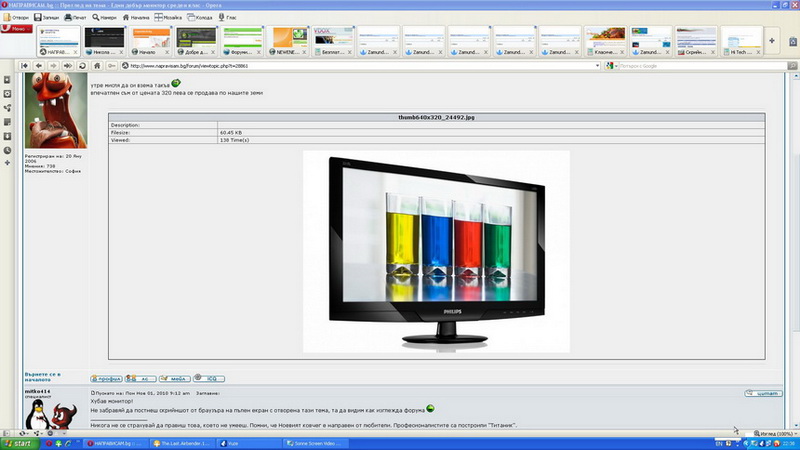800x450 pixels.
Task: Click the Запиши (Save) floppy icon
Action: (38, 17)
